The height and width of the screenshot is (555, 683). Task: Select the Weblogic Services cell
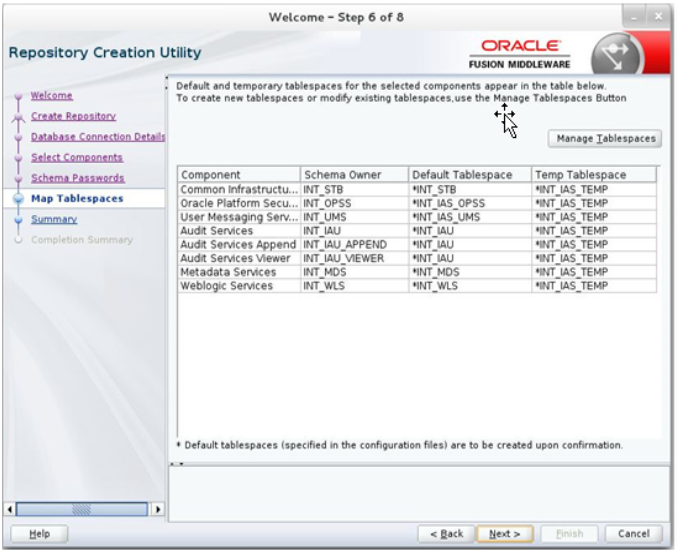click(x=239, y=286)
